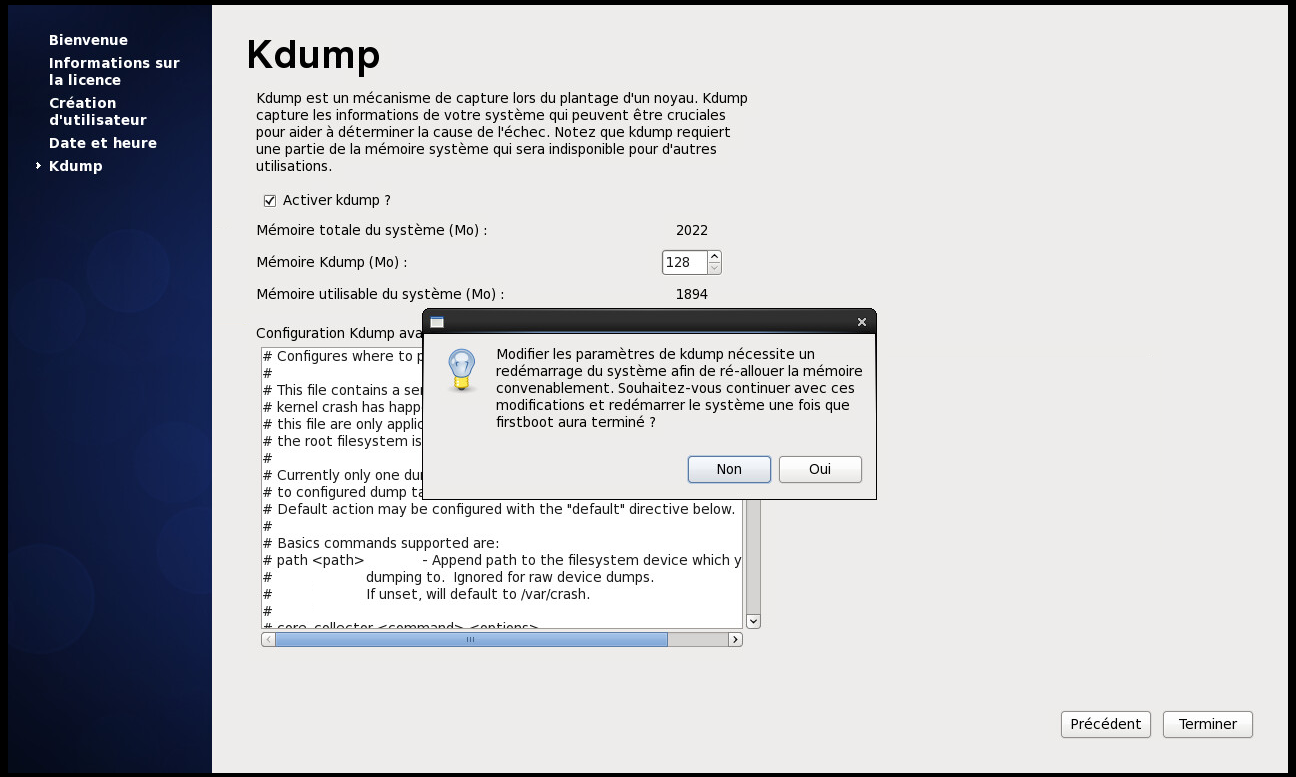1296x777 pixels.
Task: Click the dialog message about "Modifier les paramètres de kdump"
Action: [679, 388]
